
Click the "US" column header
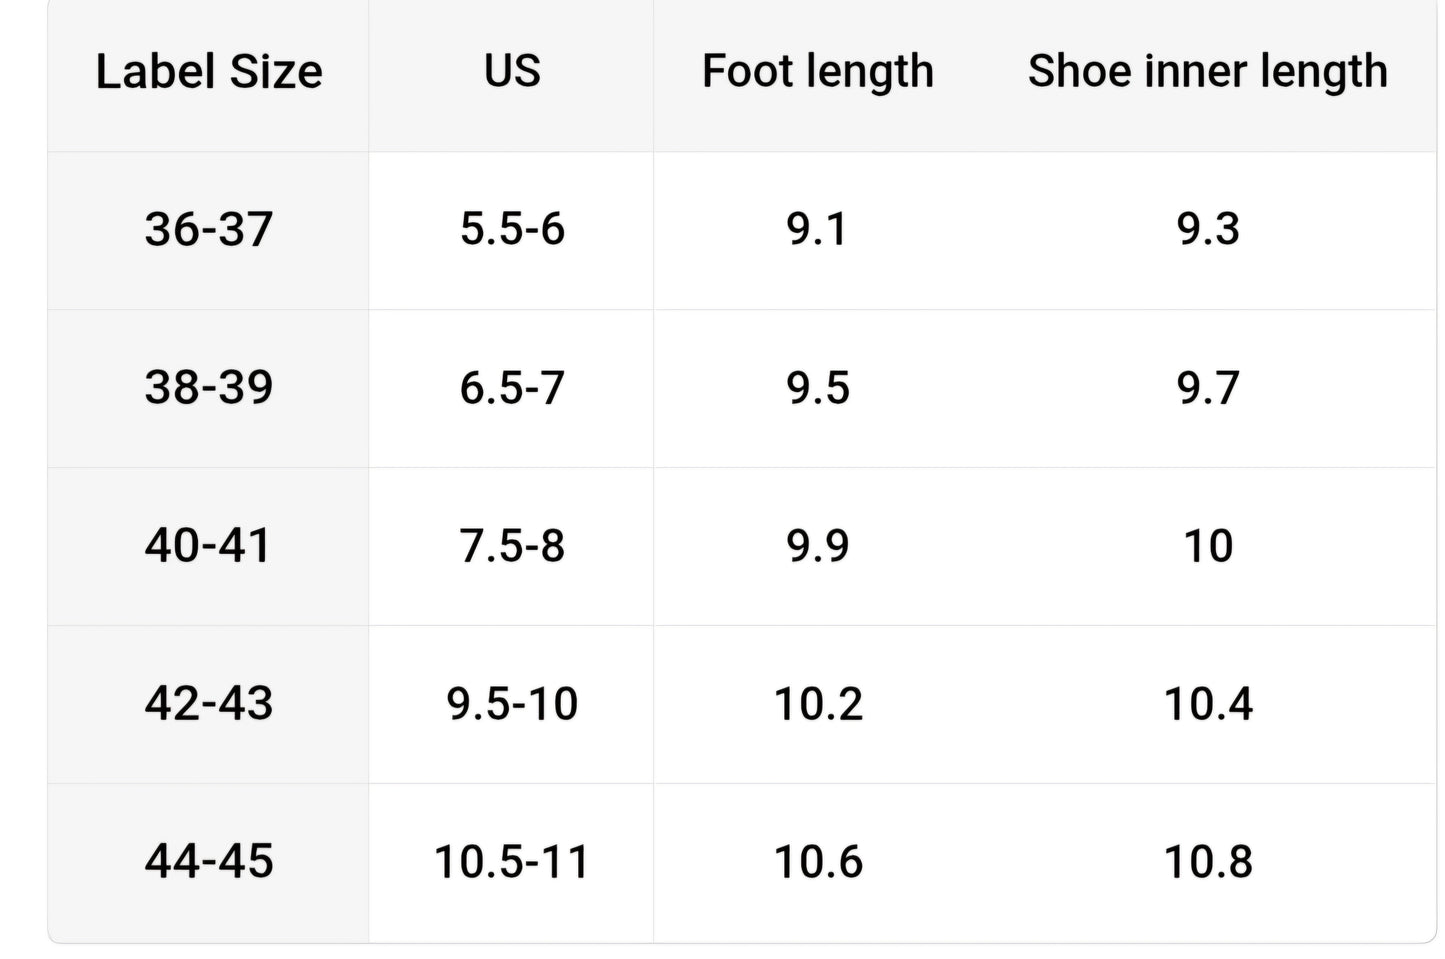[x=512, y=72]
